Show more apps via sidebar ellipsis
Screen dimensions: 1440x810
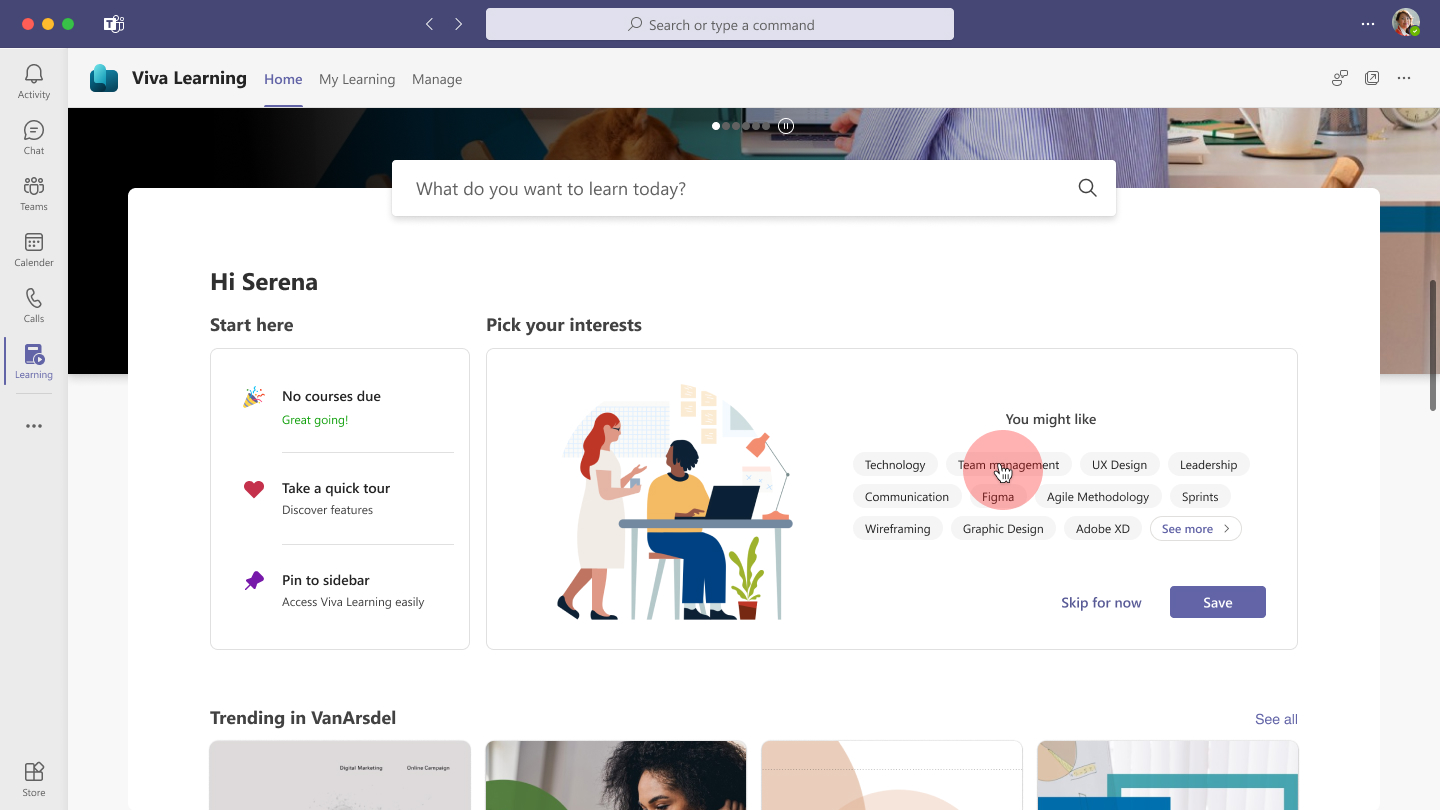34,426
